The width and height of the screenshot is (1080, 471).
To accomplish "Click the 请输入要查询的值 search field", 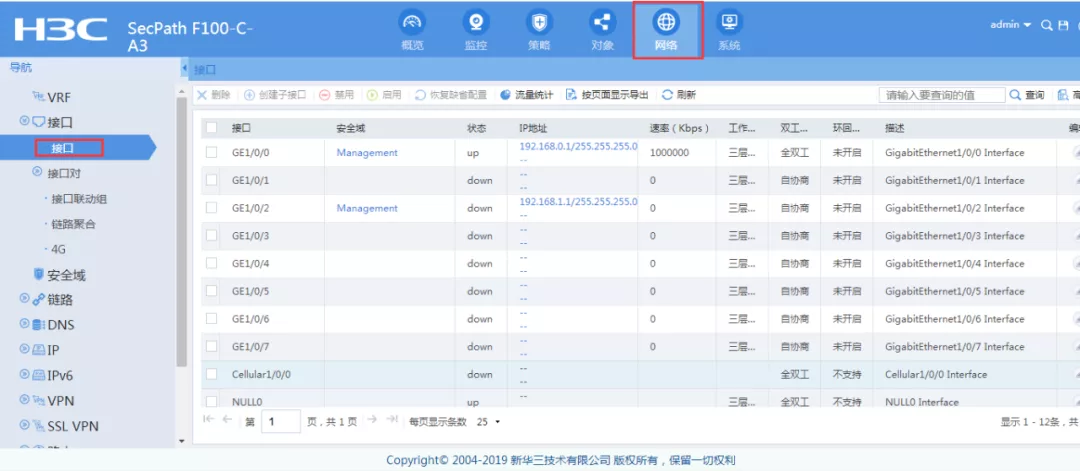I will click(x=942, y=95).
